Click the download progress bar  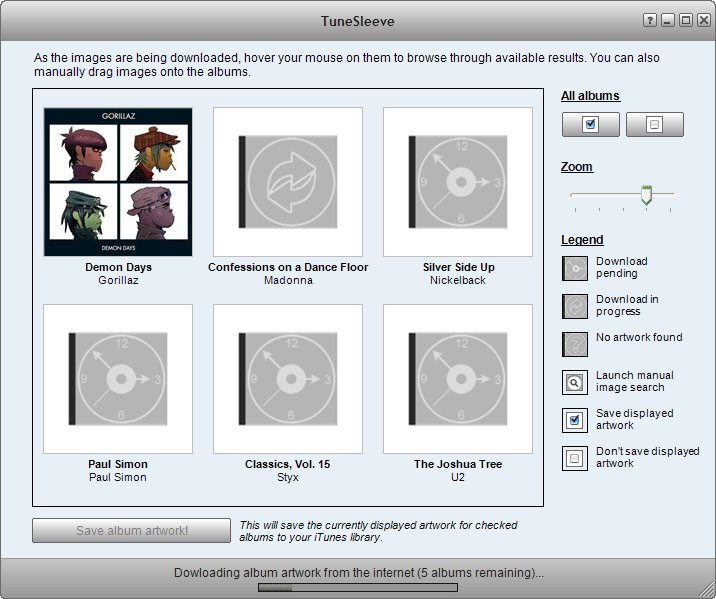click(x=358, y=587)
